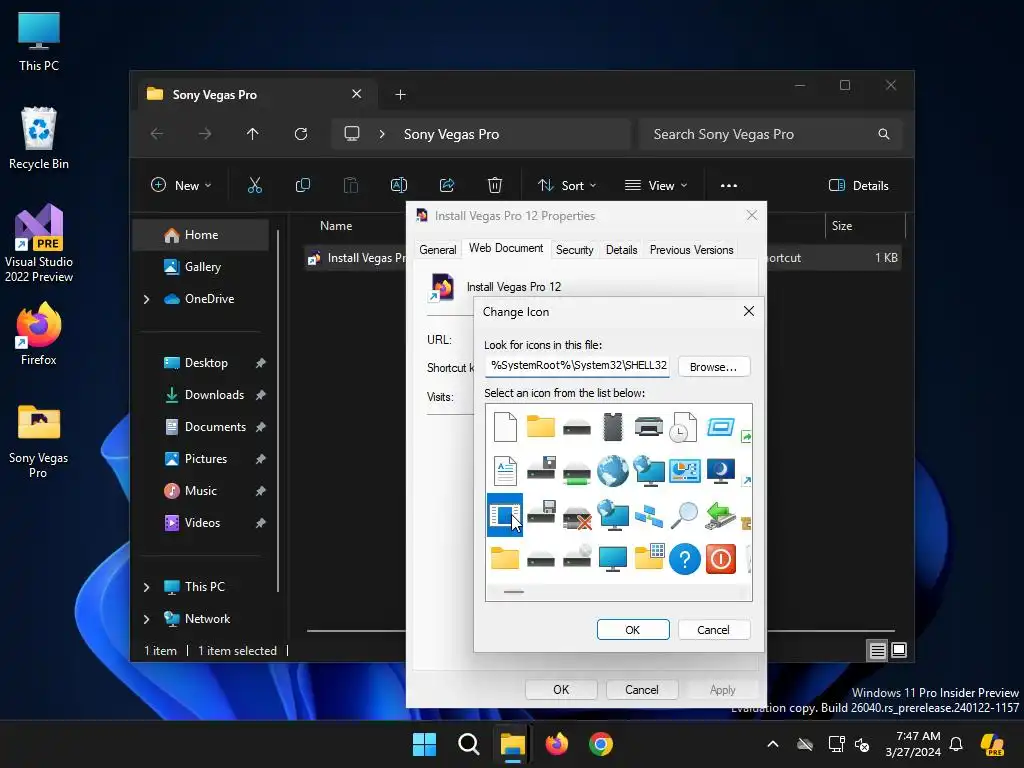Open Documents in the Explorer sidebar
The image size is (1024, 768).
click(200, 427)
